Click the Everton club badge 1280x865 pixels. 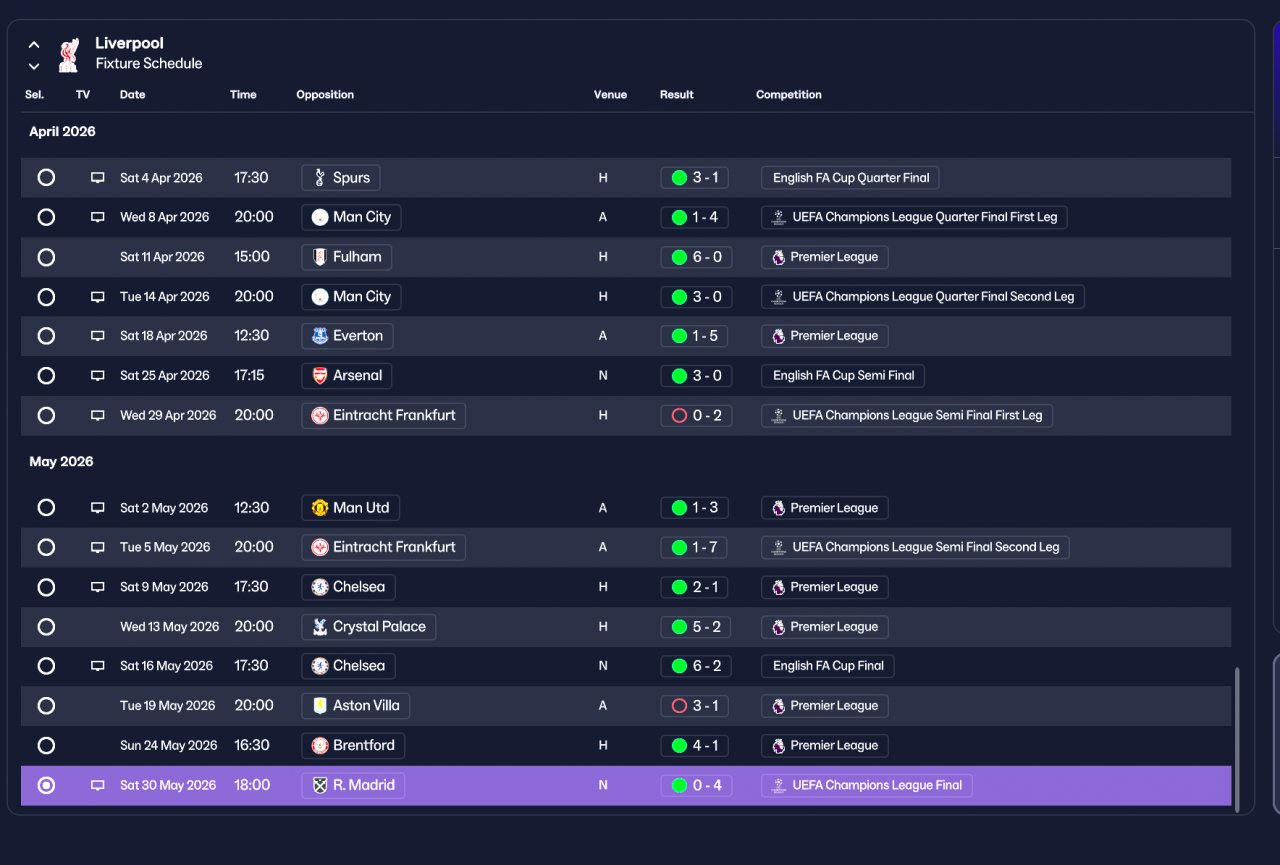(x=320, y=336)
